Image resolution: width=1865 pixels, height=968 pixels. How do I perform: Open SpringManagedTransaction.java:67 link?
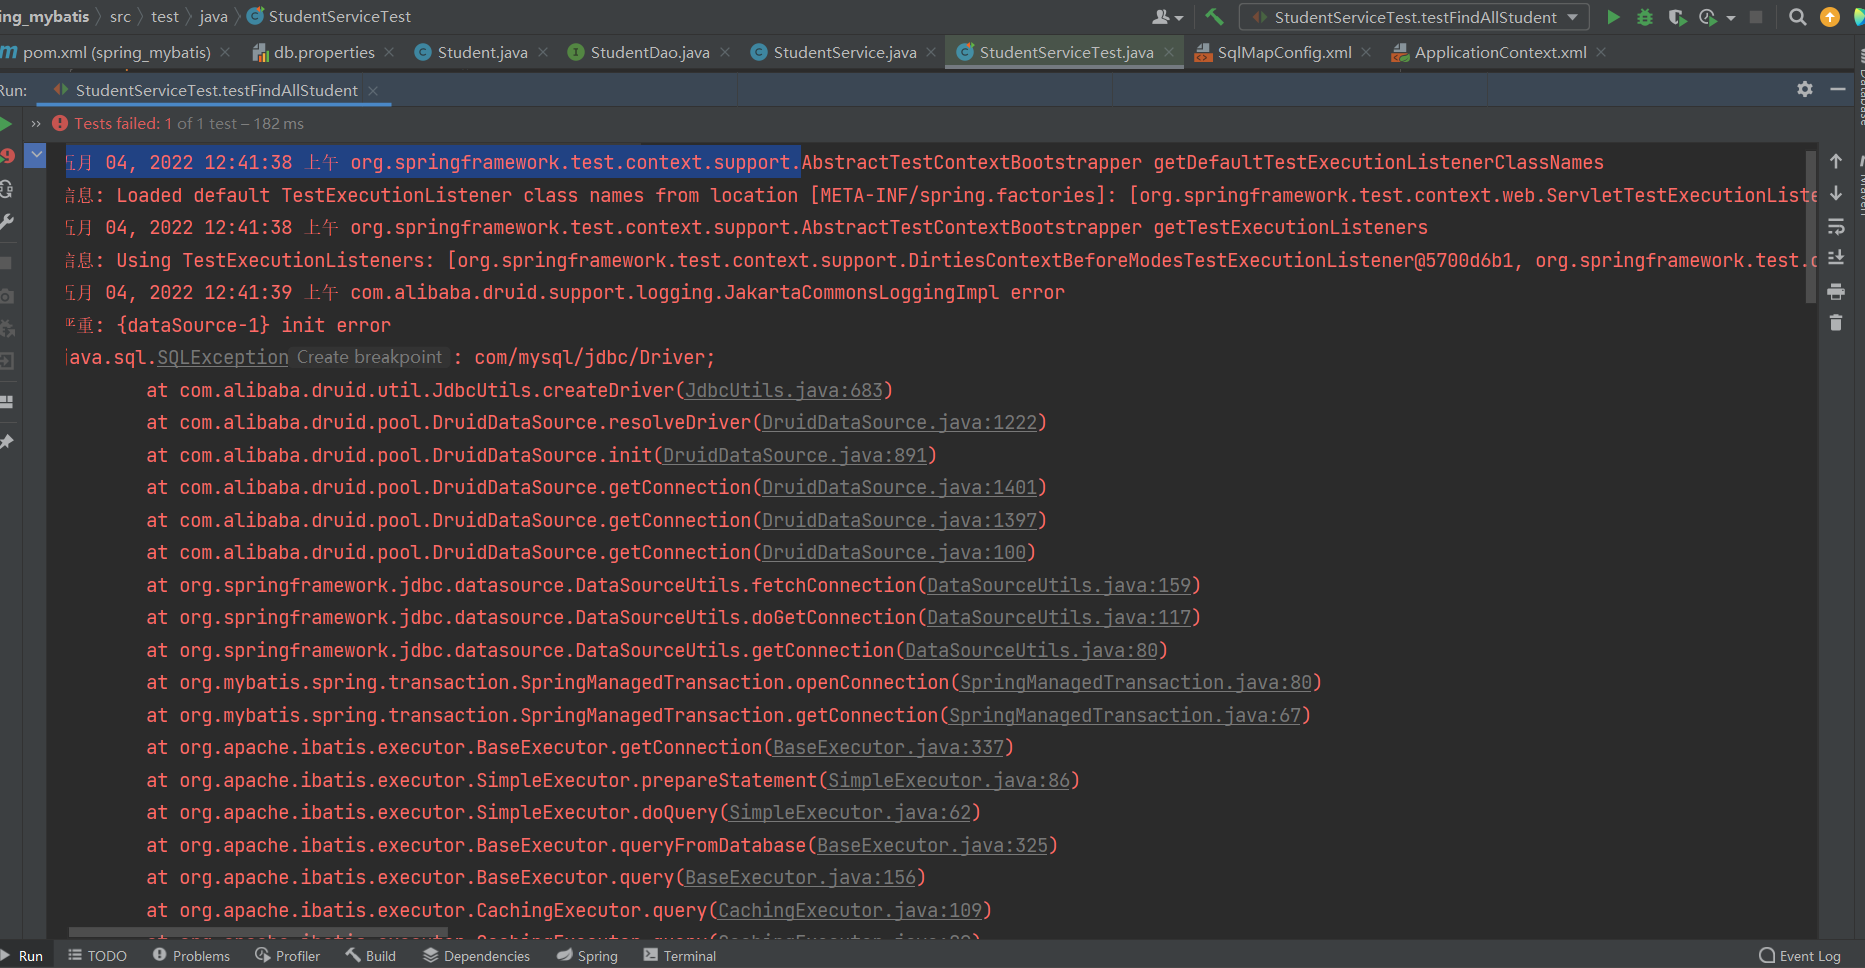pos(1125,715)
